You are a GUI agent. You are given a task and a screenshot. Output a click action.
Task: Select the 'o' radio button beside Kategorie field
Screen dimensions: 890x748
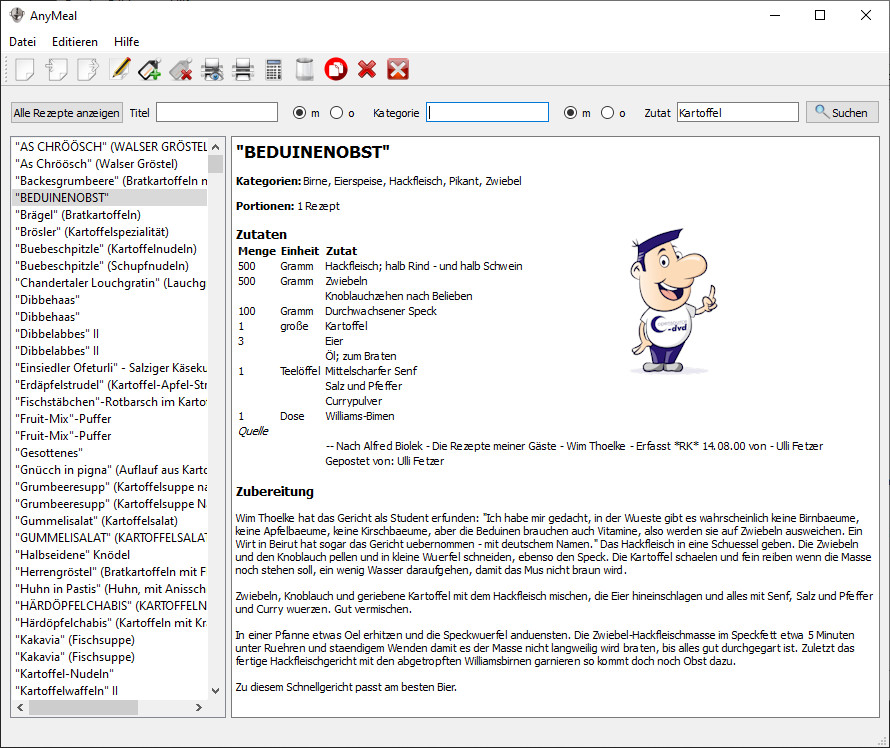(x=608, y=113)
